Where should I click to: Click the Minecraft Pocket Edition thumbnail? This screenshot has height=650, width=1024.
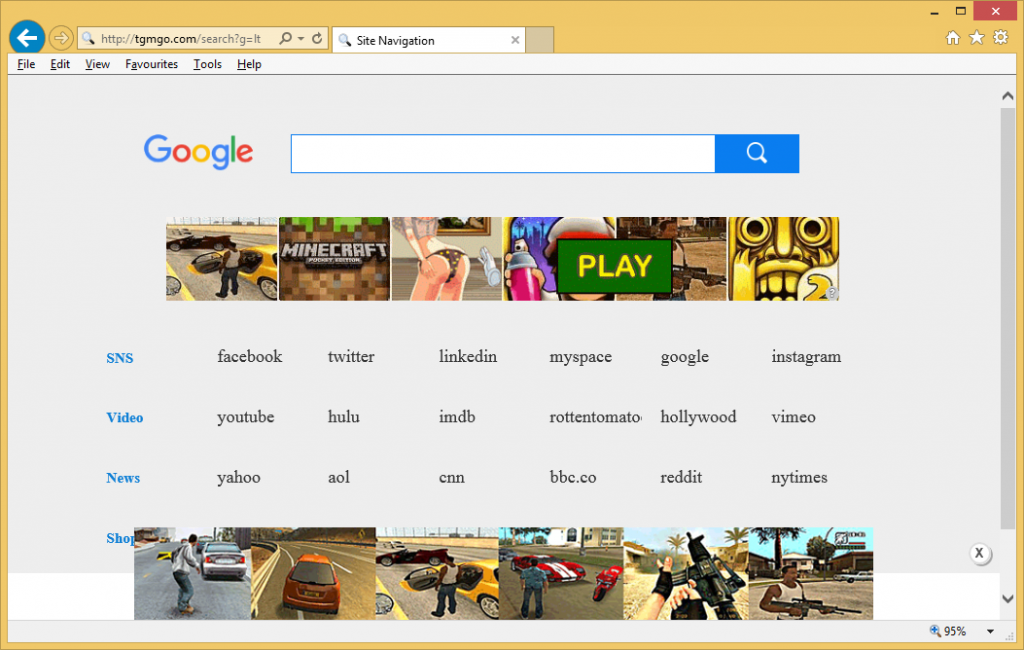[x=334, y=259]
